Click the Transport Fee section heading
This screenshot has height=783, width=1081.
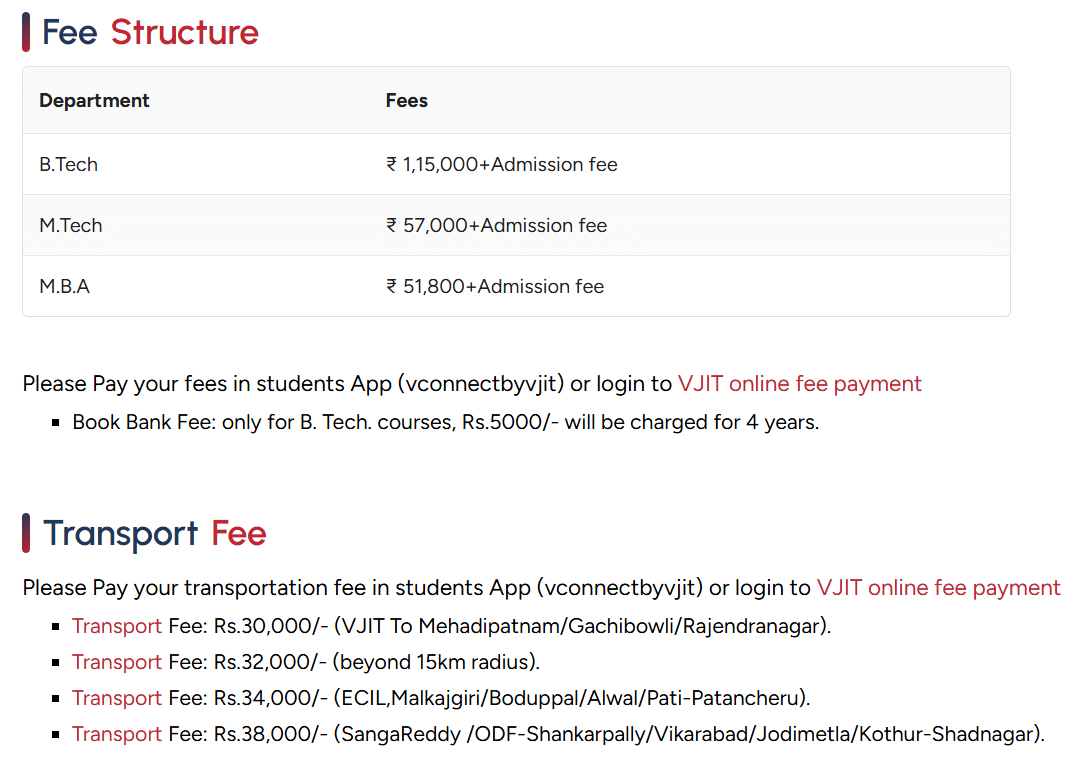pos(154,534)
